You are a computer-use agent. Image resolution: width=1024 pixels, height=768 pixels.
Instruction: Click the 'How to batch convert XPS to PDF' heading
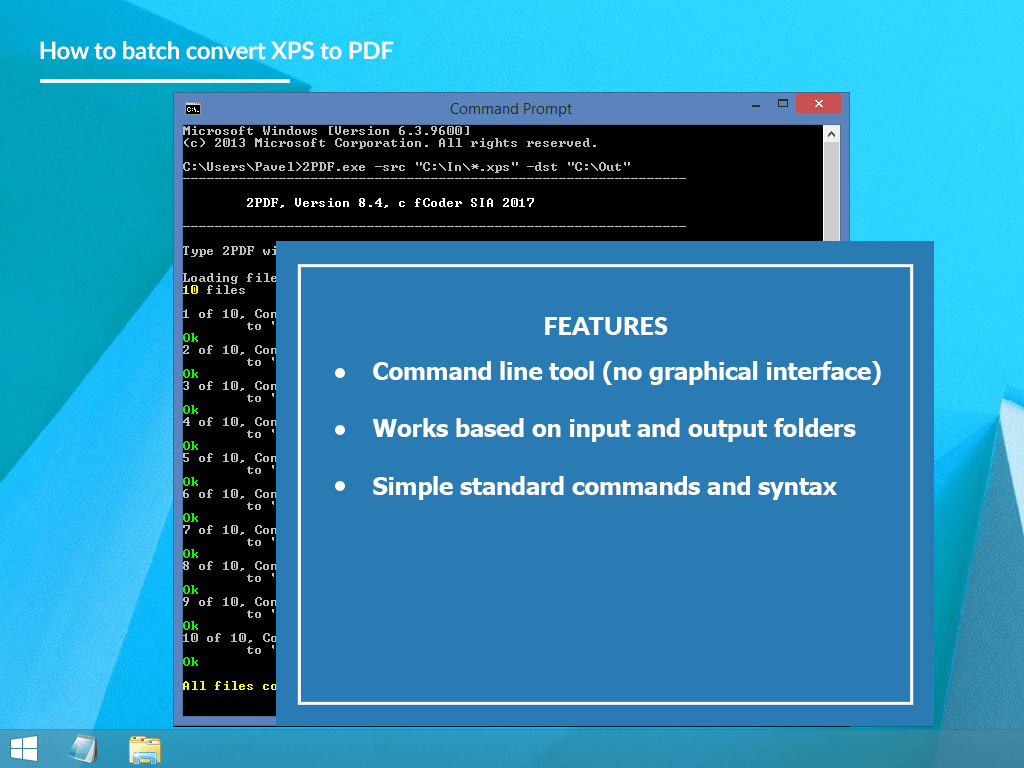(216, 51)
